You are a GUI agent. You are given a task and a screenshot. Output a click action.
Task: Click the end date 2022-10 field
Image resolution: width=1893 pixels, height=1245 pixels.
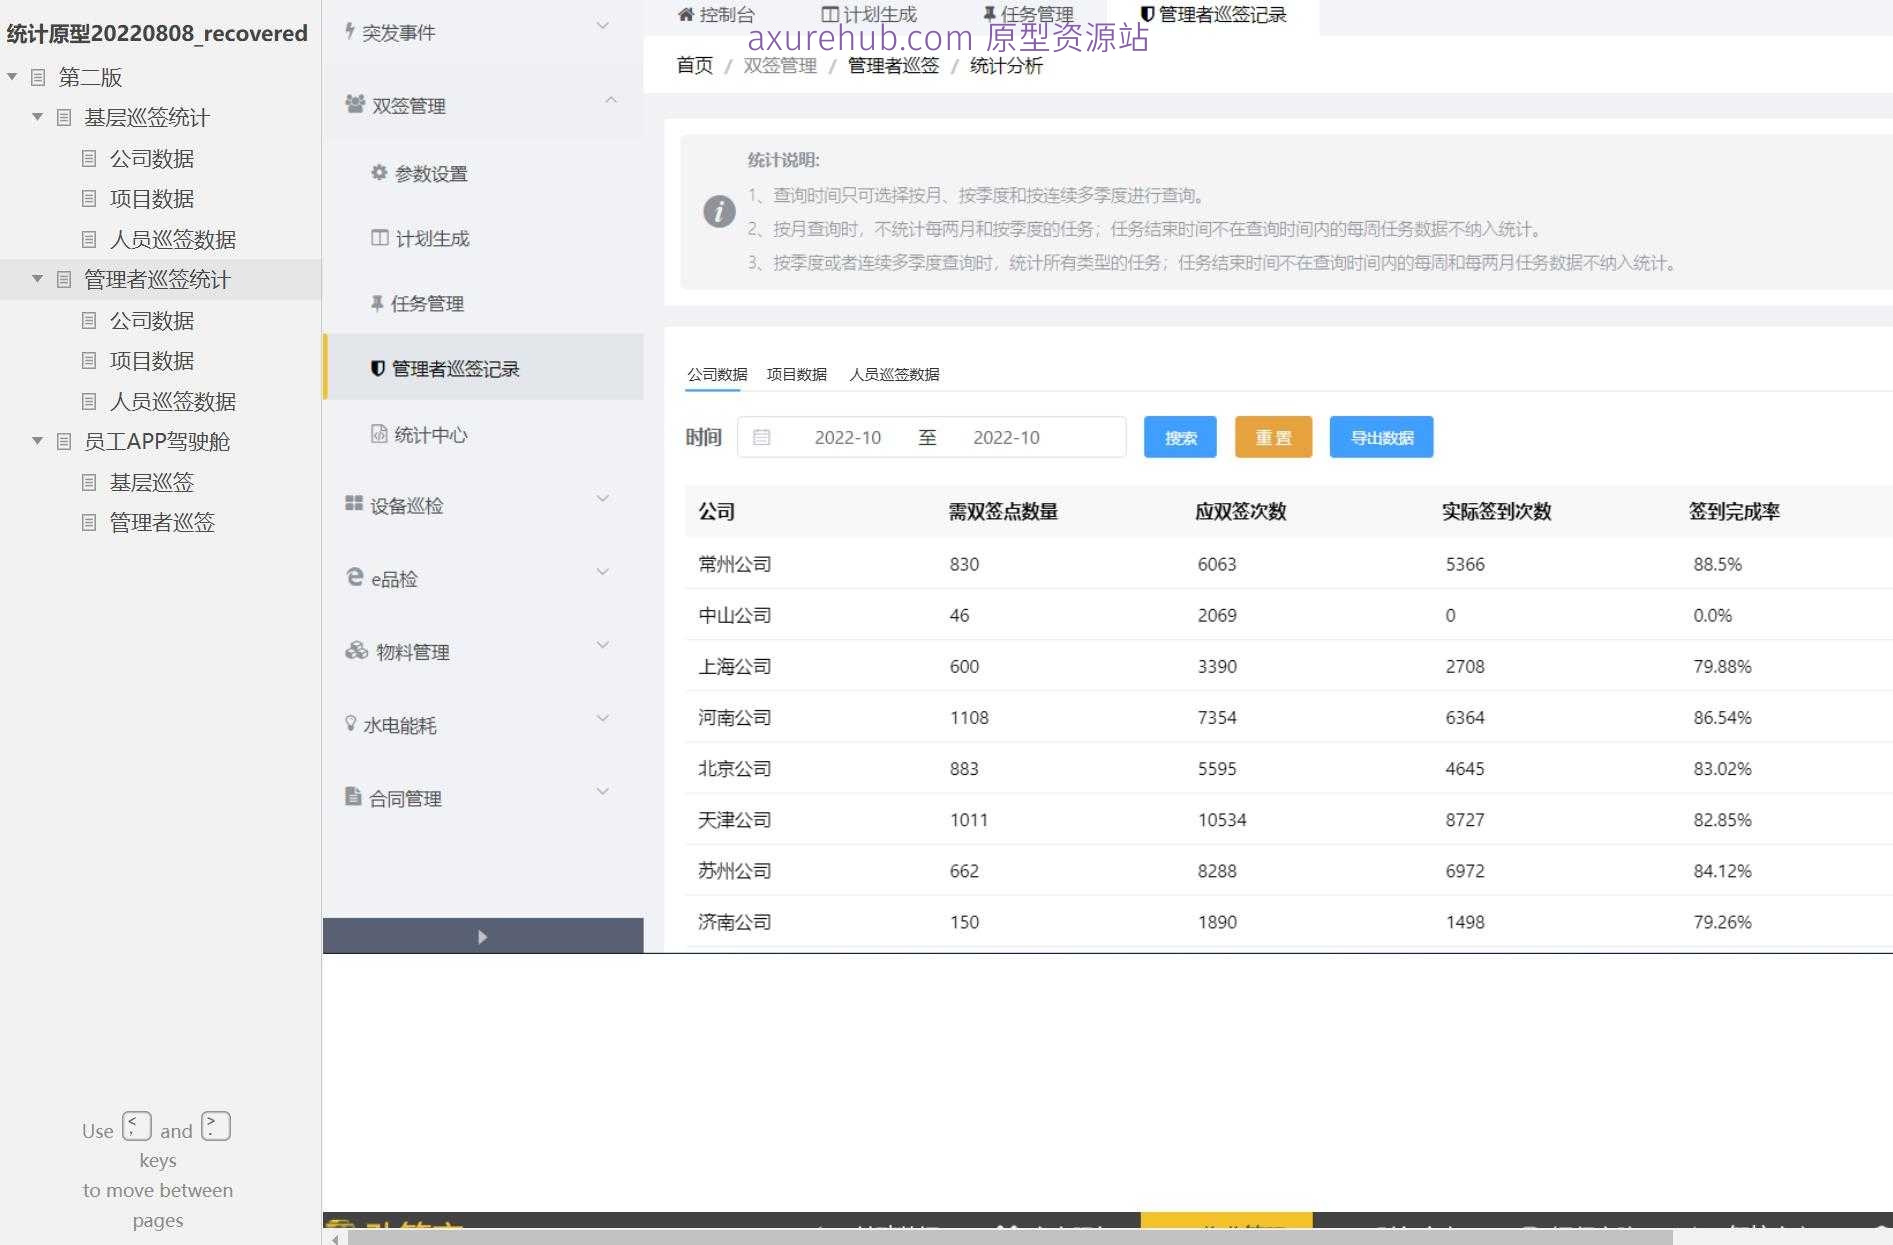(x=1006, y=437)
